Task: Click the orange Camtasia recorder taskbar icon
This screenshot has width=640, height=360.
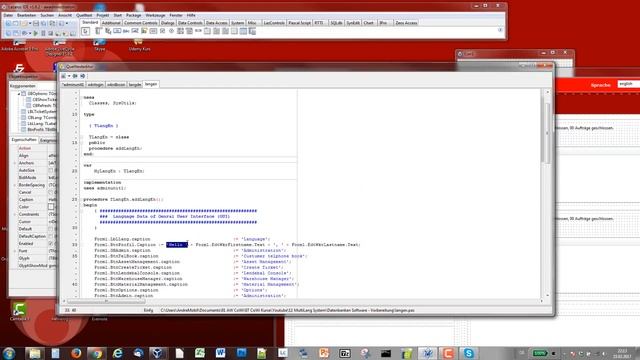Action: coord(448,353)
